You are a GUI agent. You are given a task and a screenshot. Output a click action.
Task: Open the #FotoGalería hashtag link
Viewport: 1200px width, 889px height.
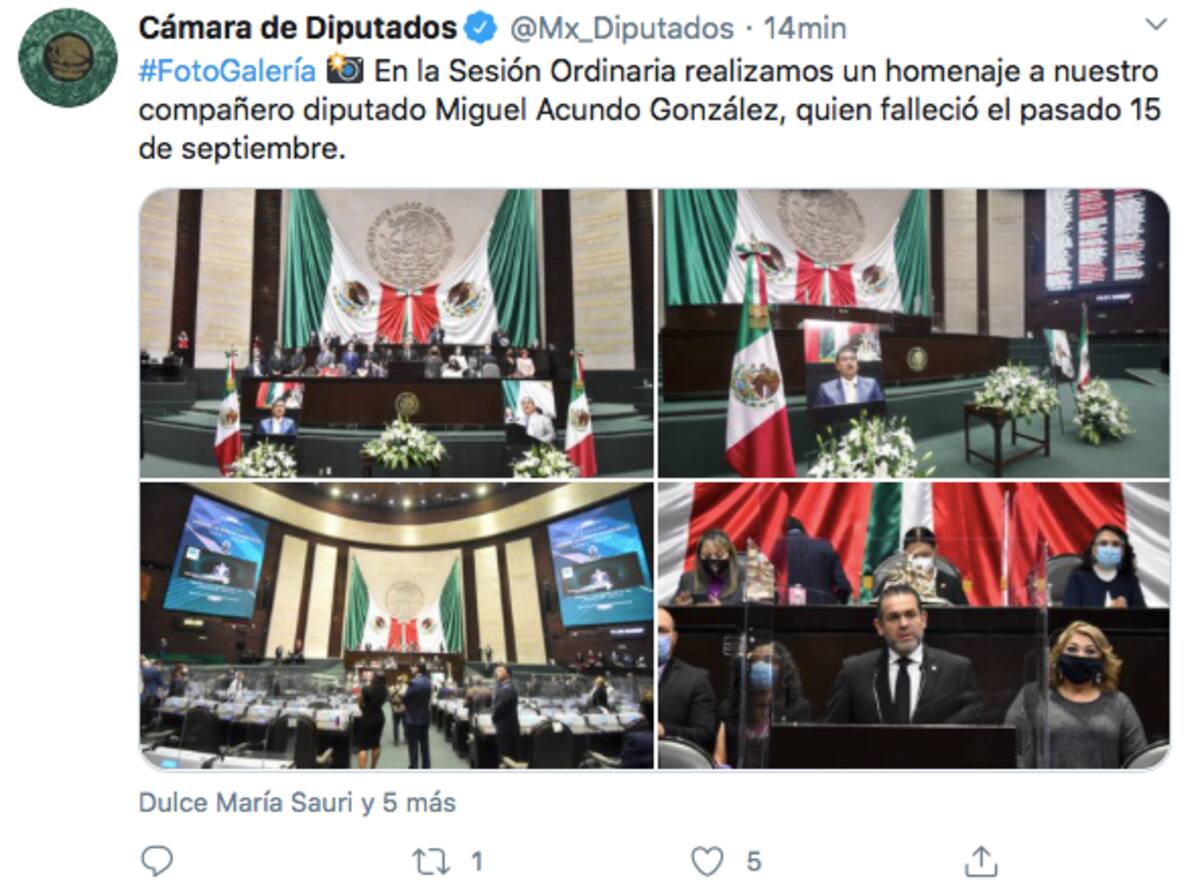click(x=228, y=71)
